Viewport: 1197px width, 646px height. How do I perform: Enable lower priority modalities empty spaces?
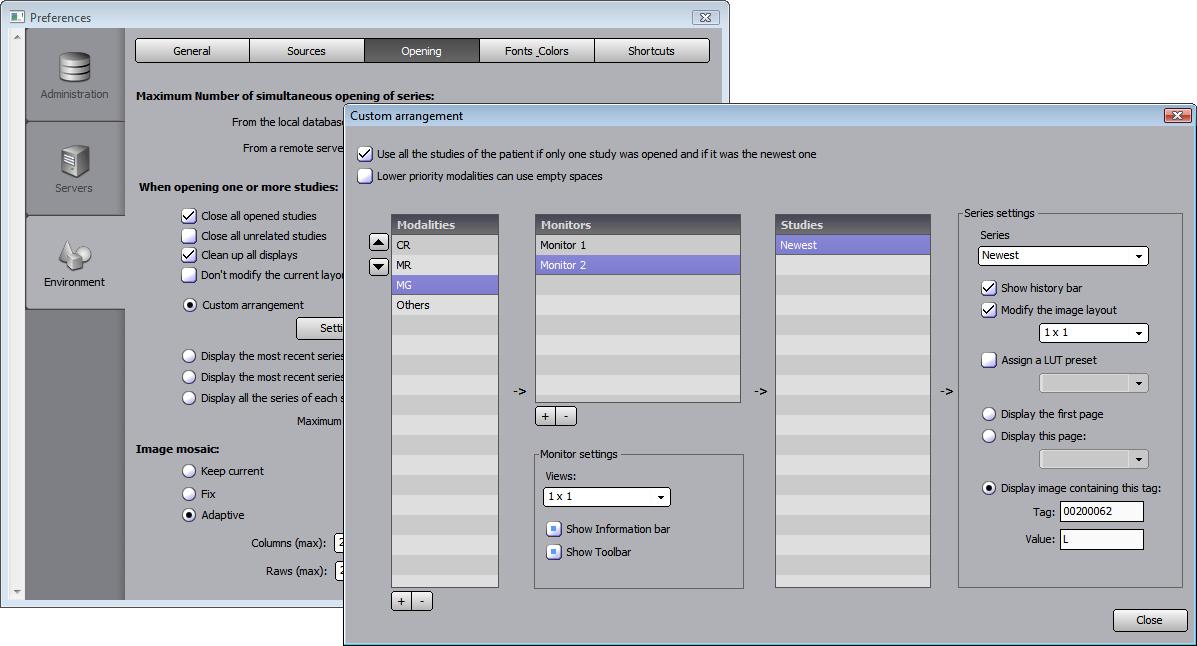pos(365,176)
